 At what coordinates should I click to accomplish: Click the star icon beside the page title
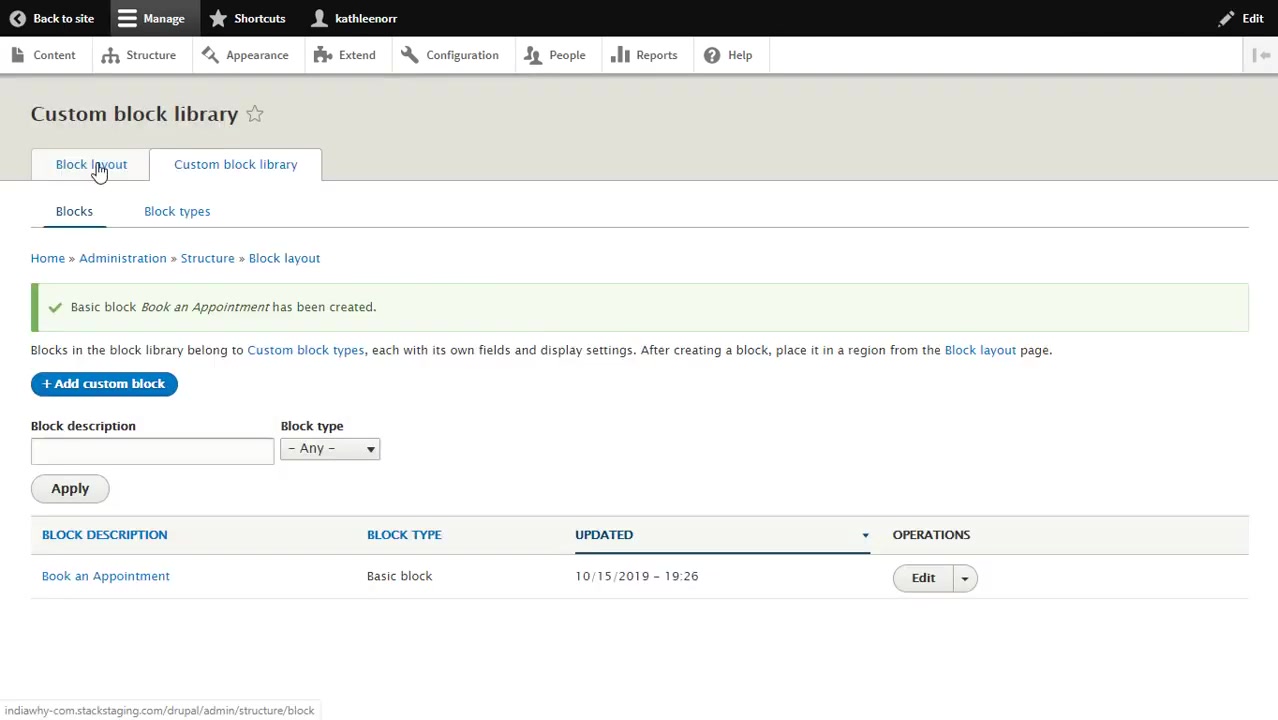coord(255,114)
